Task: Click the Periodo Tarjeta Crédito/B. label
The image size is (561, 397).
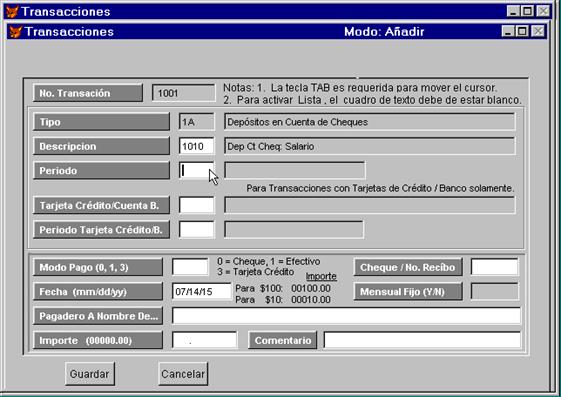Action: (x=101, y=230)
